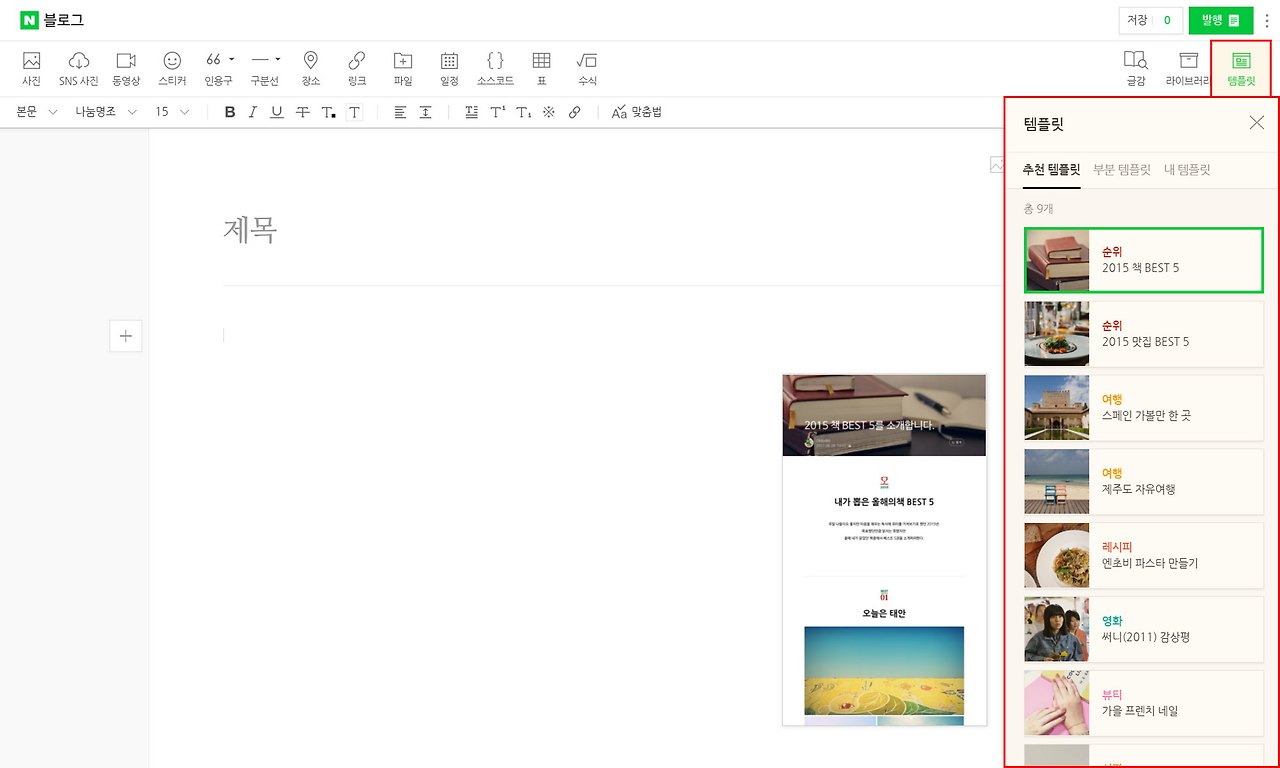The width and height of the screenshot is (1280, 768).
Task: Open the list formatting tool
Action: tap(472, 112)
